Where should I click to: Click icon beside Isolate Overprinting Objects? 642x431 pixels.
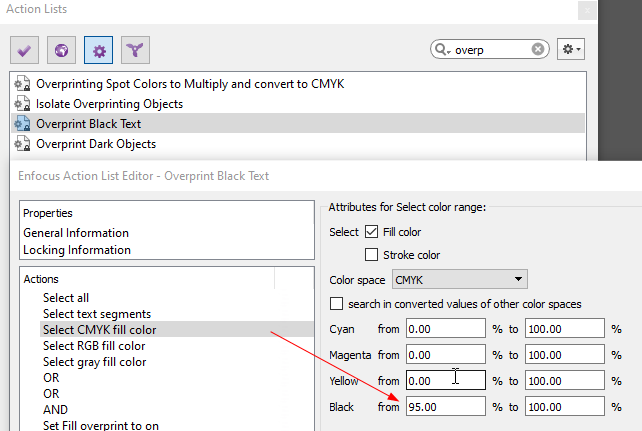pos(22,104)
